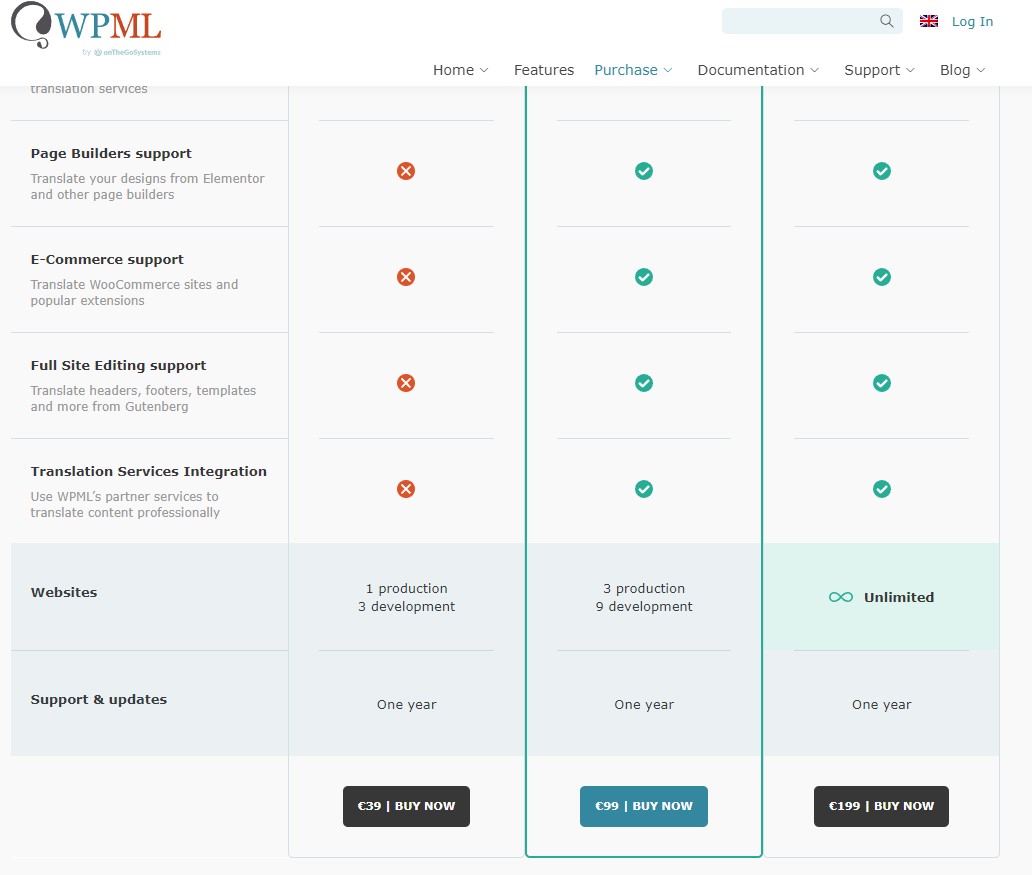Image resolution: width=1032 pixels, height=875 pixels.
Task: Click middle-plan checkmark for Full Site Editing
Action: (x=644, y=383)
